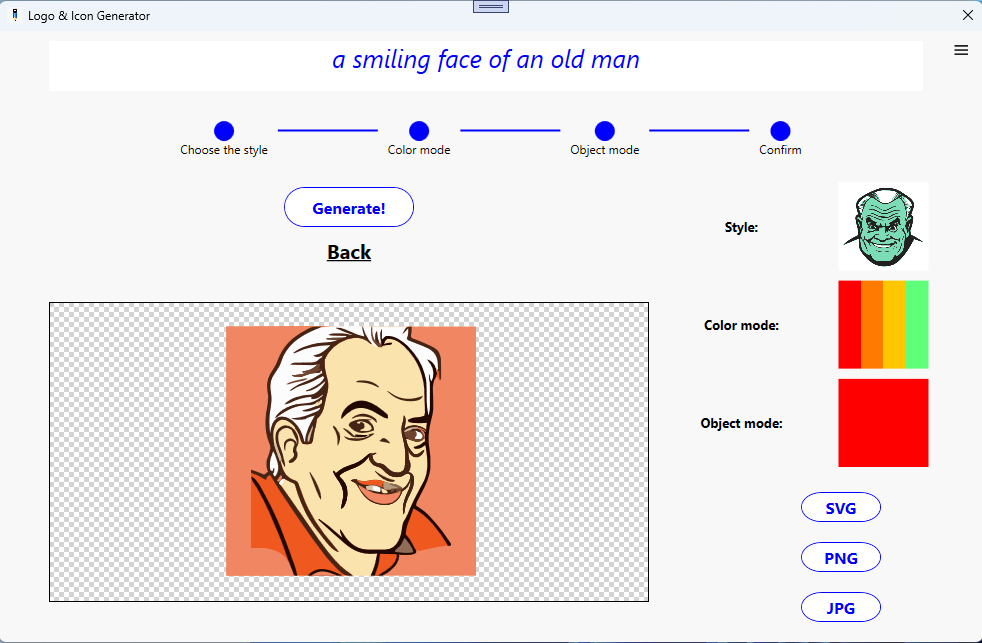
Task: Click the Color mode four-stripe palette swatch
Action: tap(883, 324)
